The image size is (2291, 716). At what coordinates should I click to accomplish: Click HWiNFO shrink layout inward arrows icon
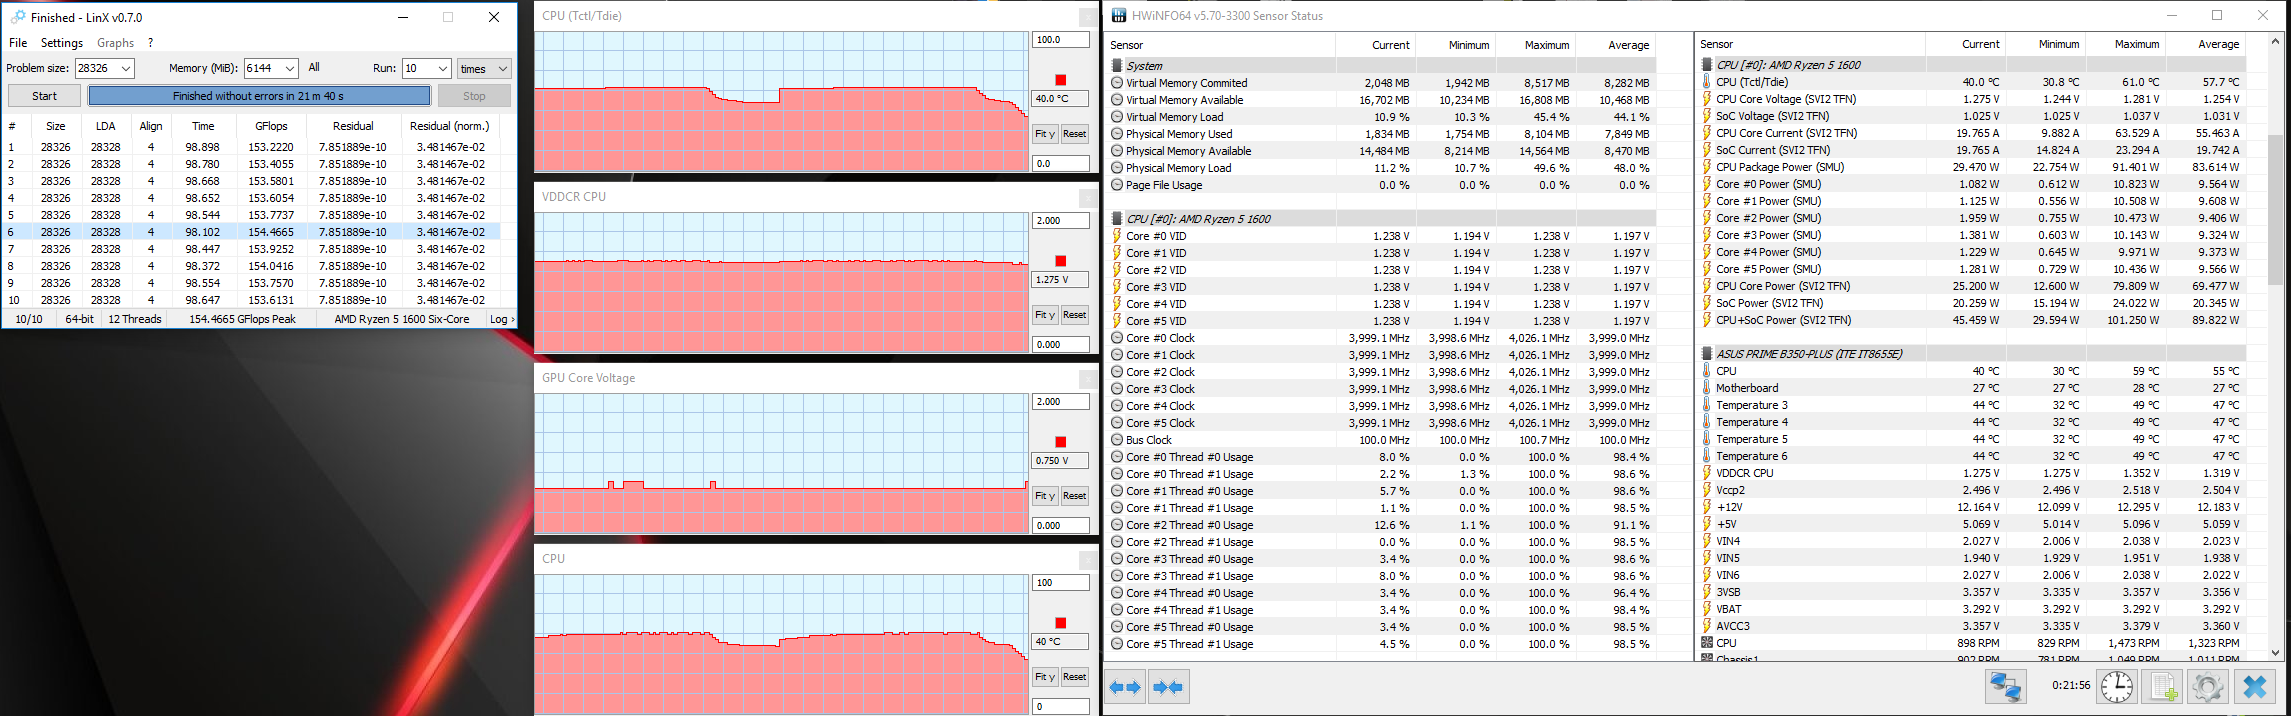tap(1168, 687)
